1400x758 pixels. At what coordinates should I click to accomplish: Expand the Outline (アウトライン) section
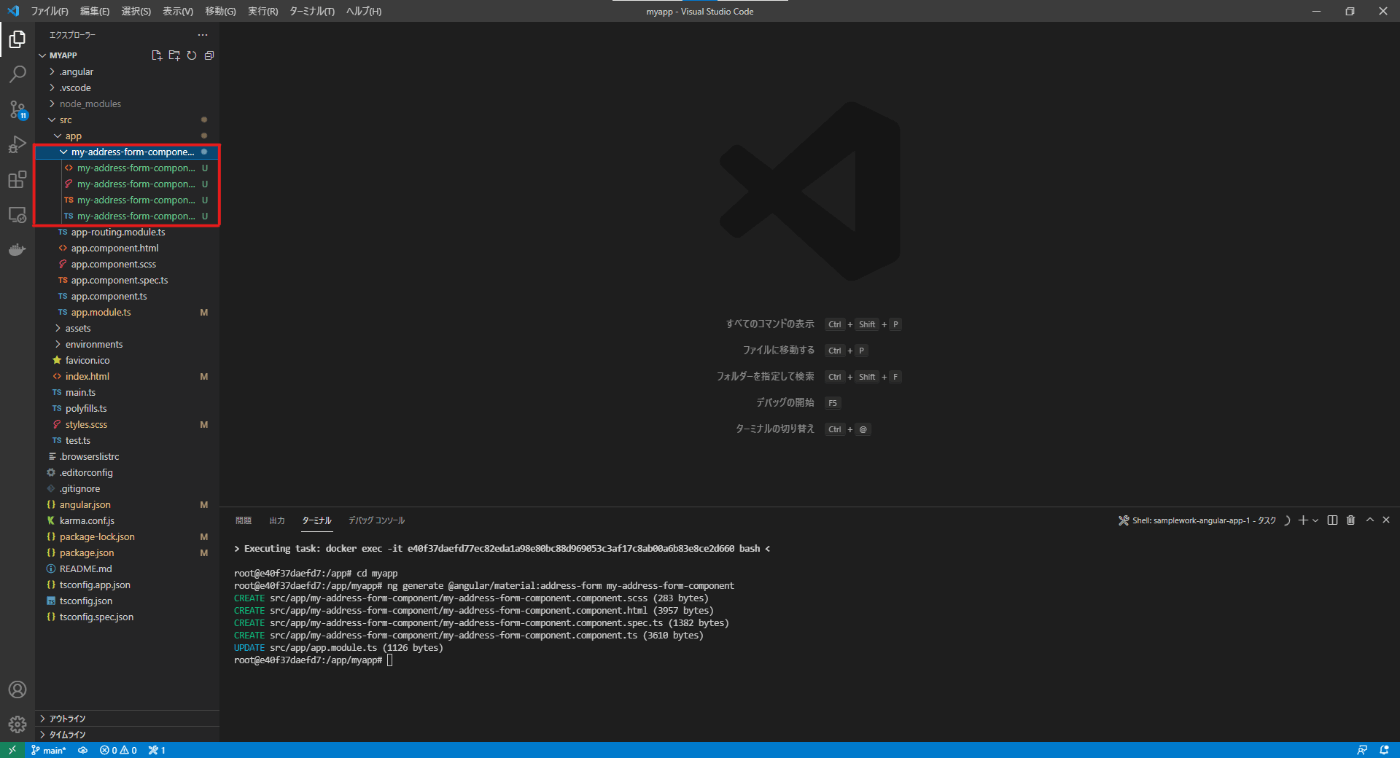point(128,719)
